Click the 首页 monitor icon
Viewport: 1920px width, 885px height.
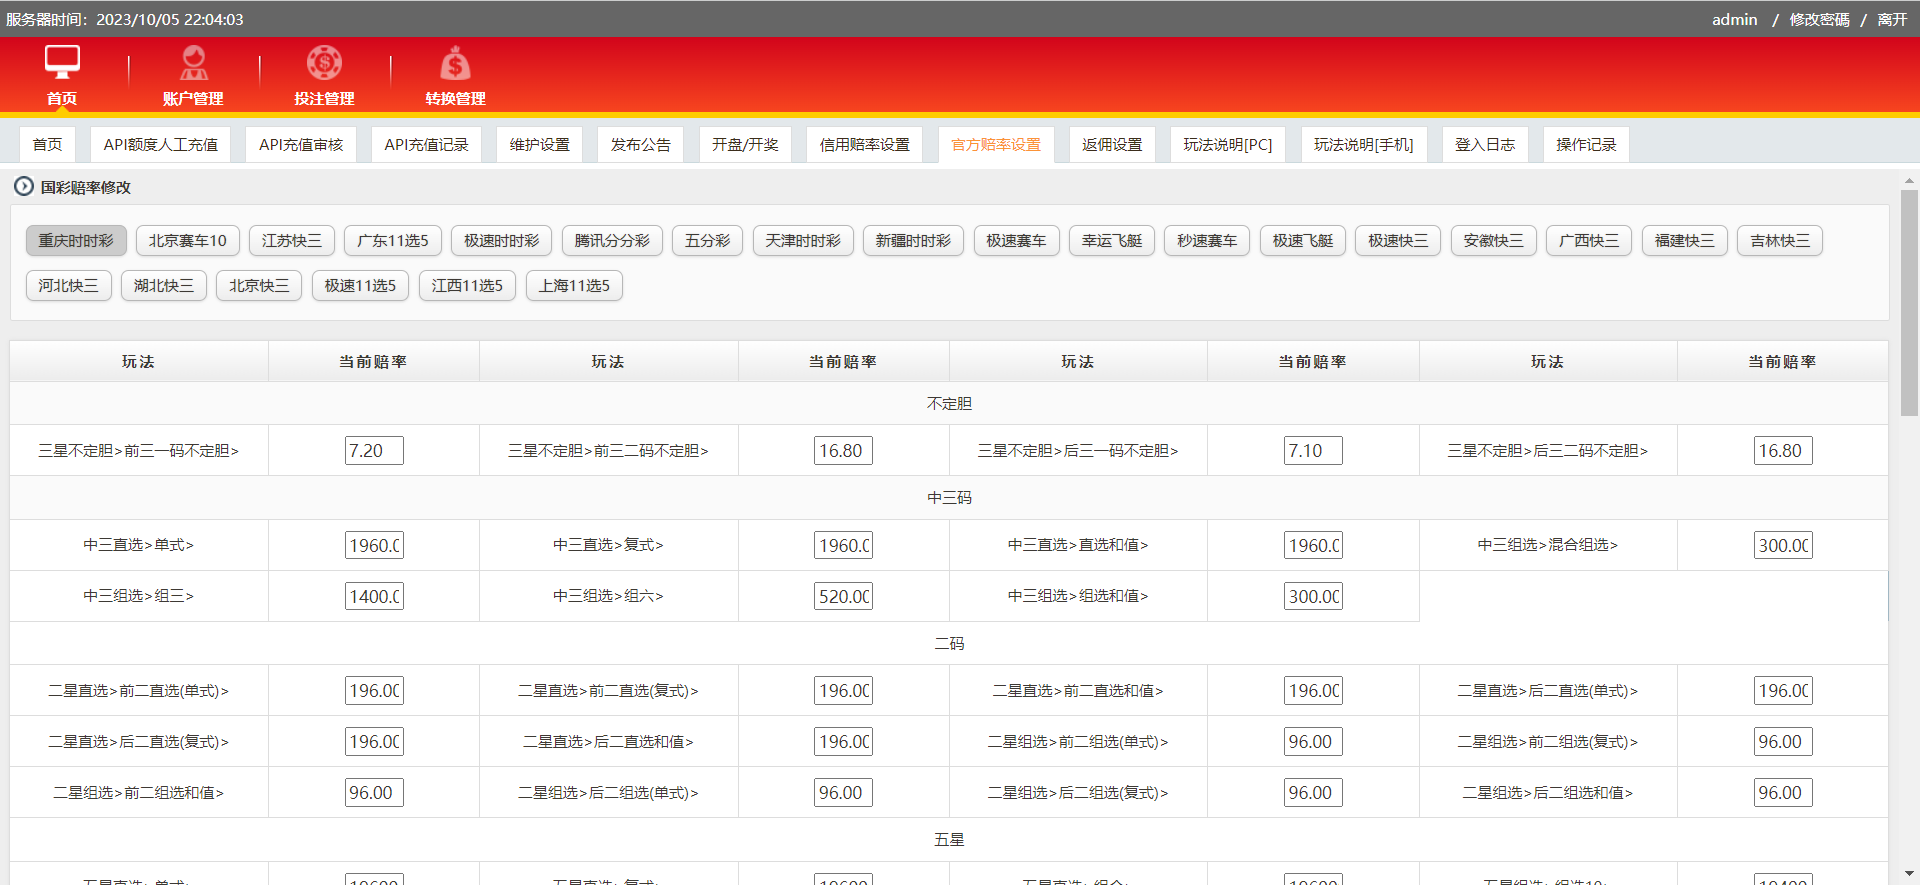coord(62,62)
